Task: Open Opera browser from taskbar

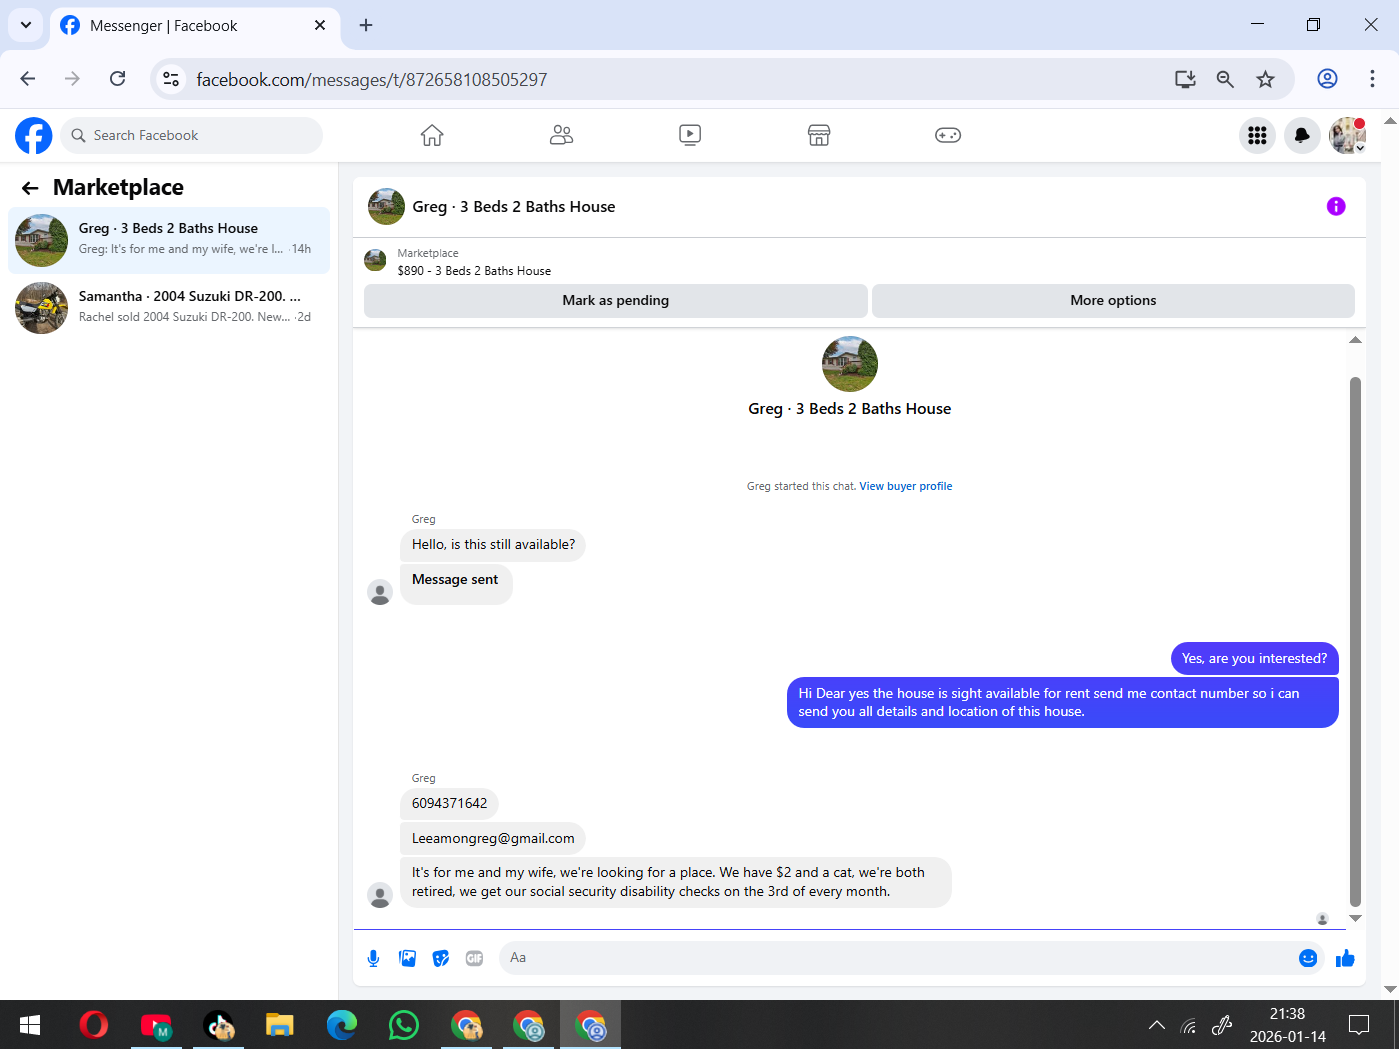Action: pyautogui.click(x=94, y=1025)
